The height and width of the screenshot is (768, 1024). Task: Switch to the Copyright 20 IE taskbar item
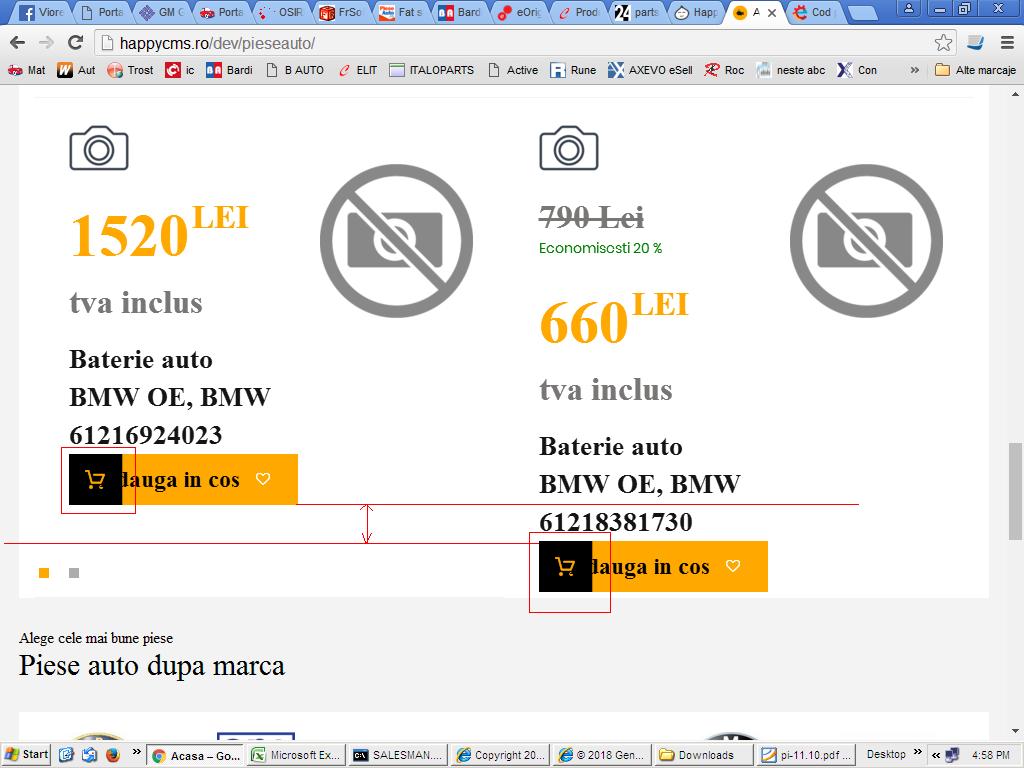click(x=500, y=756)
